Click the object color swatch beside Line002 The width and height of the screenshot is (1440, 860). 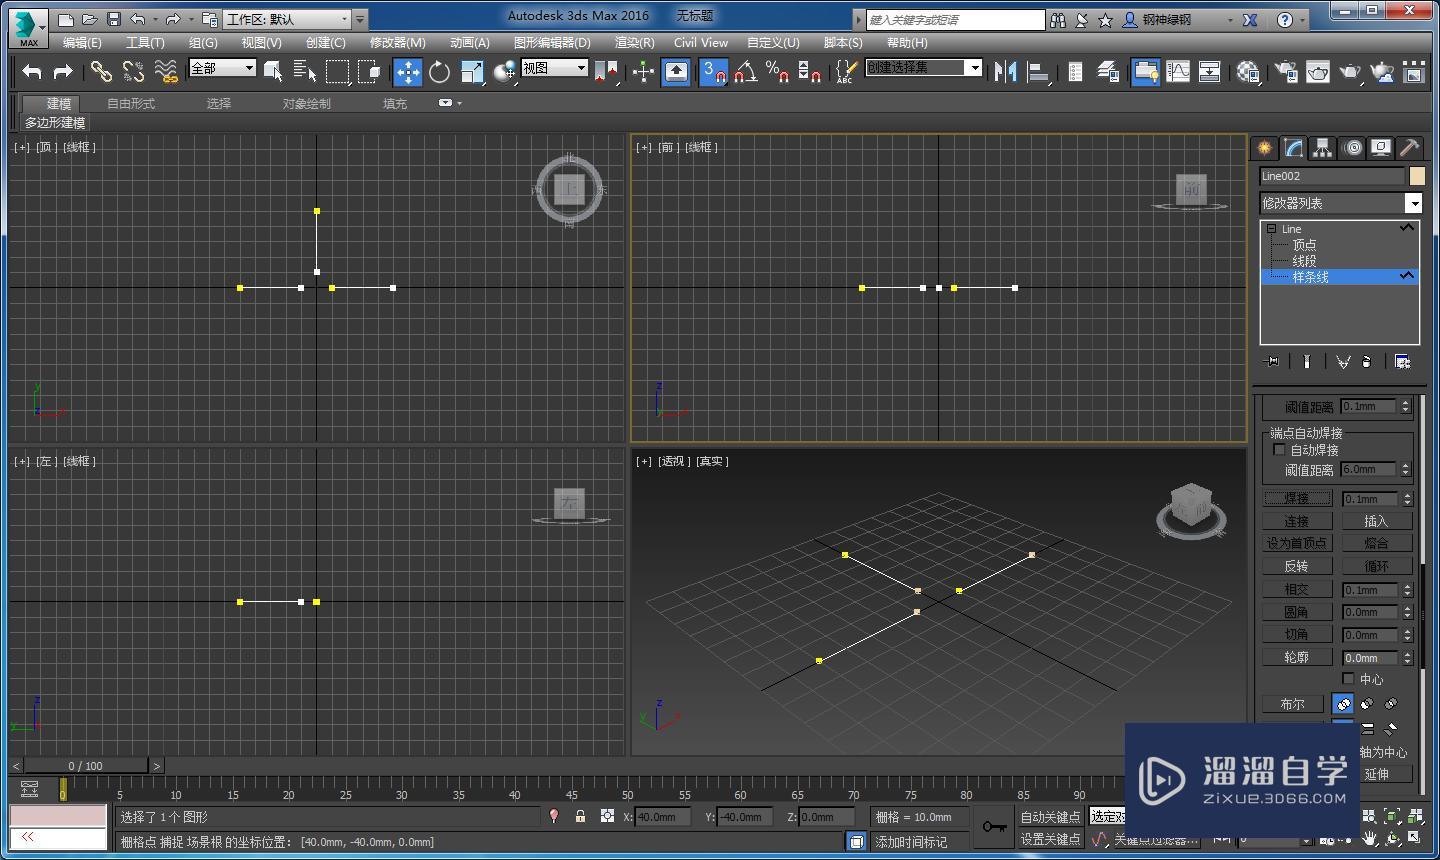1417,176
